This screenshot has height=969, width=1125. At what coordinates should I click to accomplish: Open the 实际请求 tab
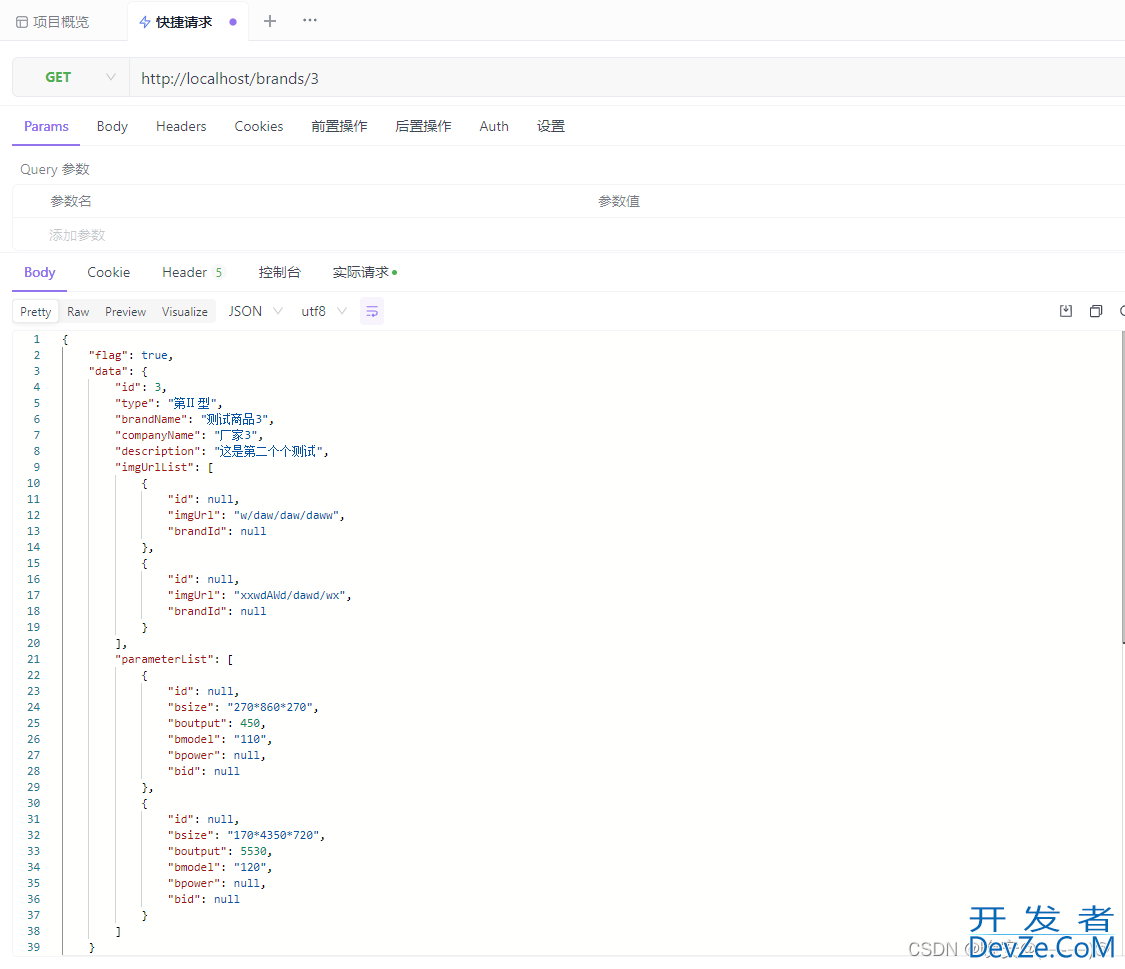click(364, 273)
